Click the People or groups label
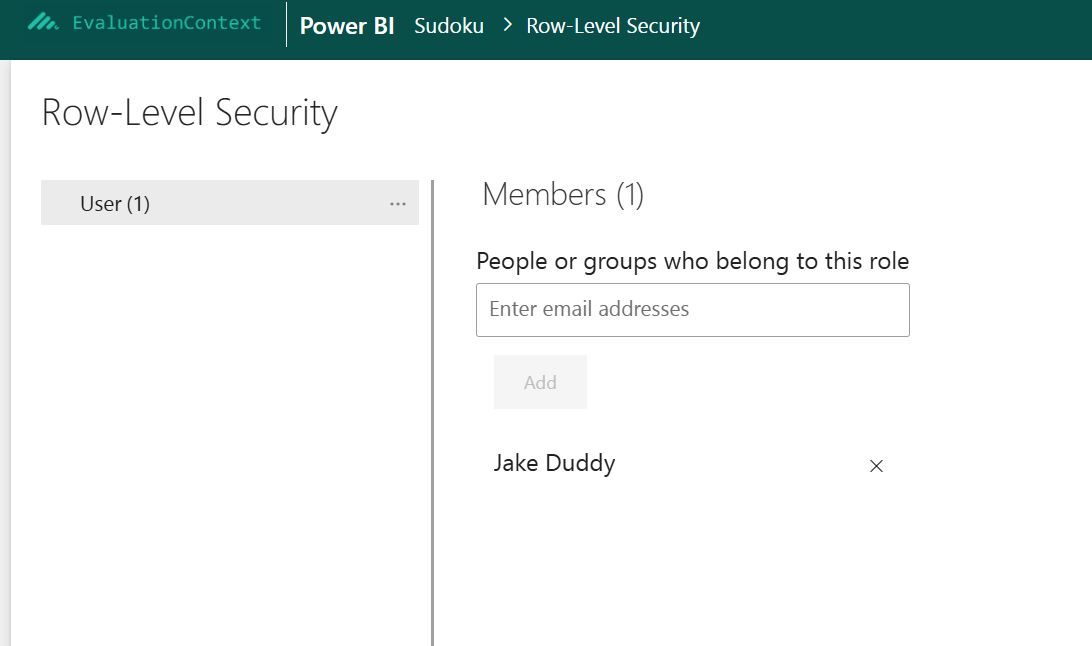The height and width of the screenshot is (646, 1092). [692, 261]
